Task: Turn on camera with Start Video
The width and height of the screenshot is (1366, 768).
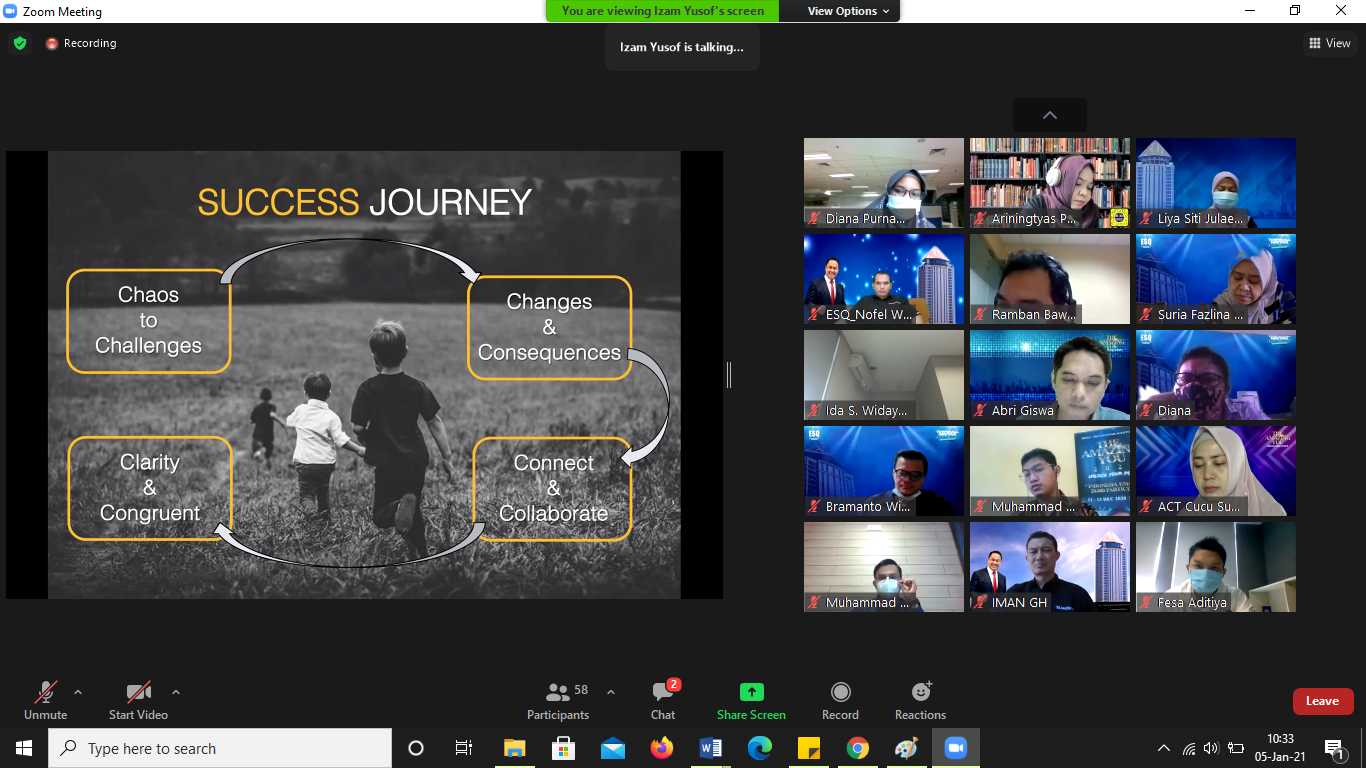Action: [138, 700]
